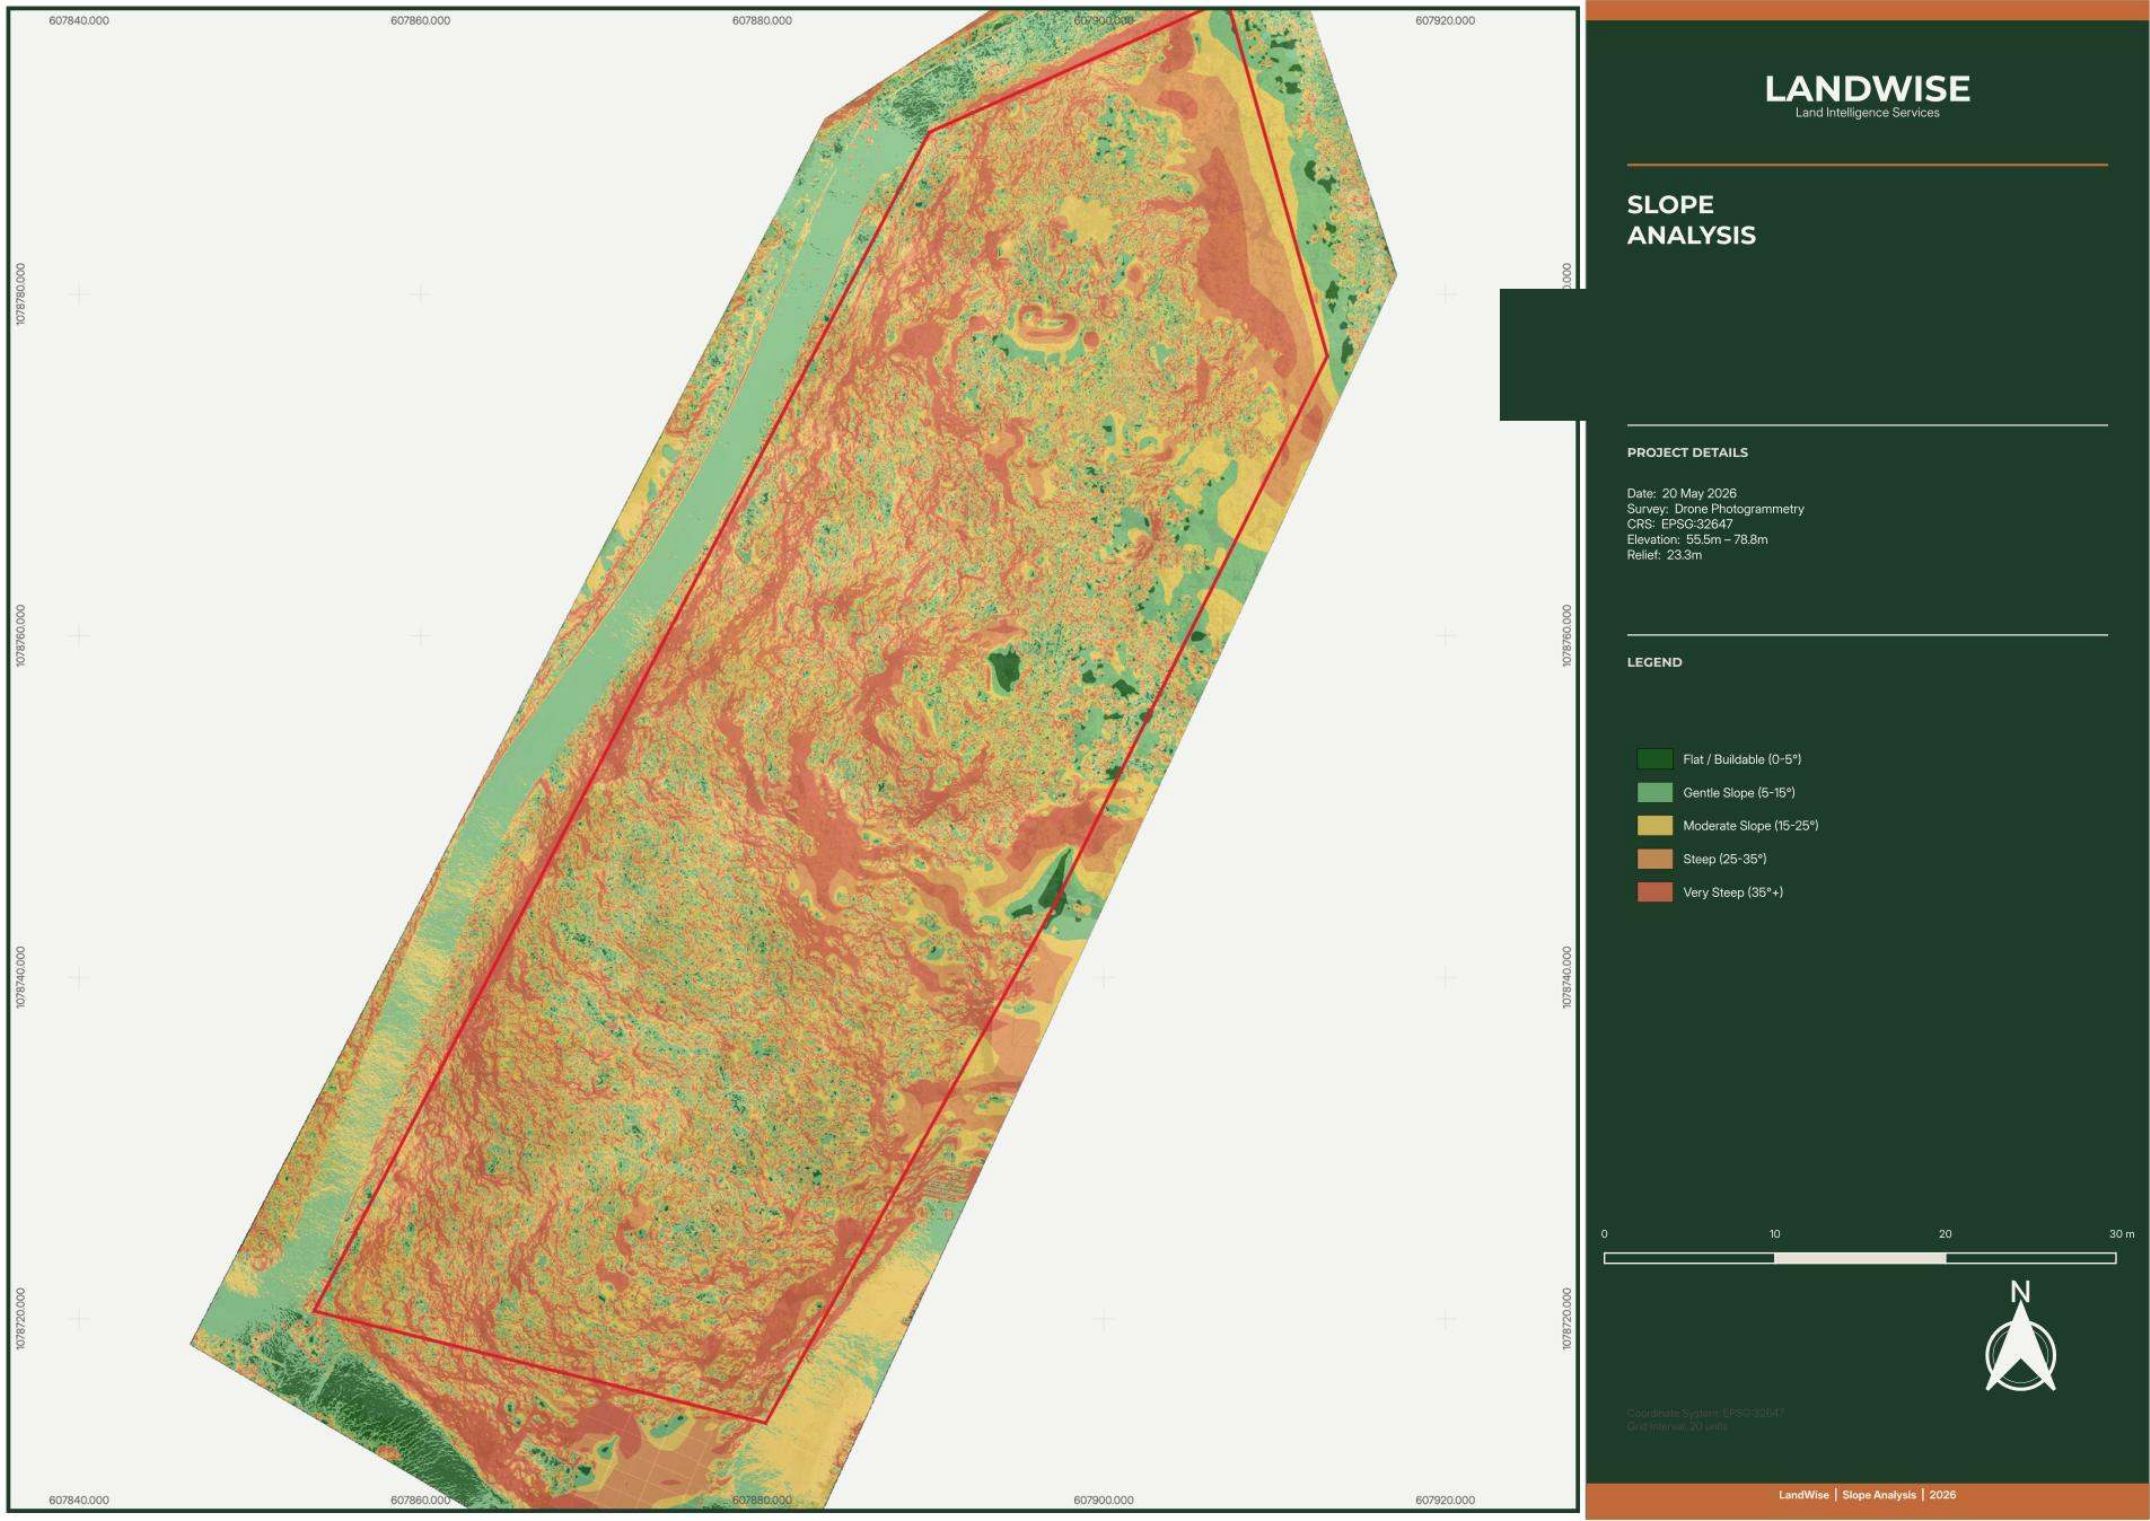Click the Very Steep (35°+) legend label

(1732, 892)
